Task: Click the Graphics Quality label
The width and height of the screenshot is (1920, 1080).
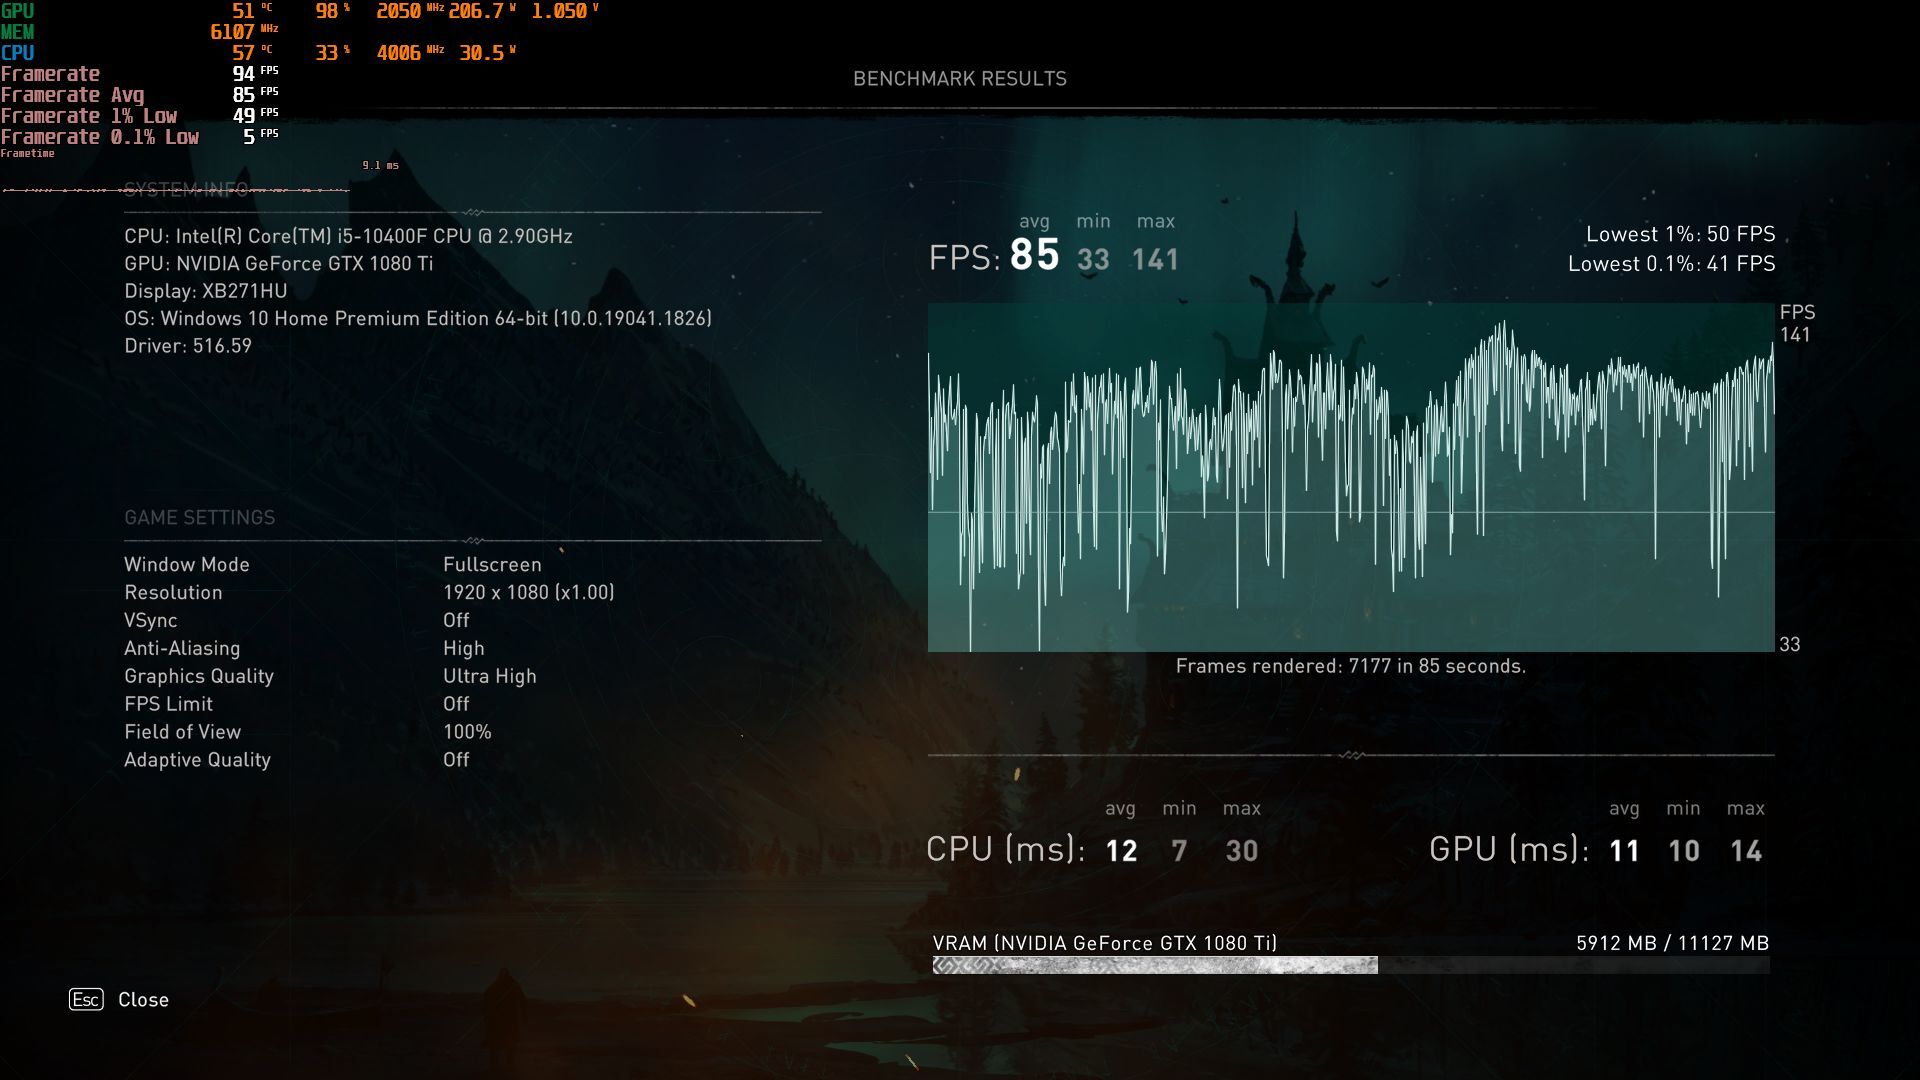Action: click(199, 676)
